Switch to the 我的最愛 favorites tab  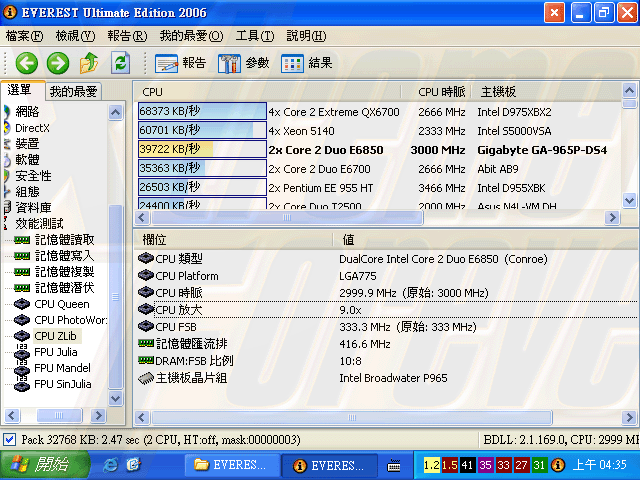[74, 91]
